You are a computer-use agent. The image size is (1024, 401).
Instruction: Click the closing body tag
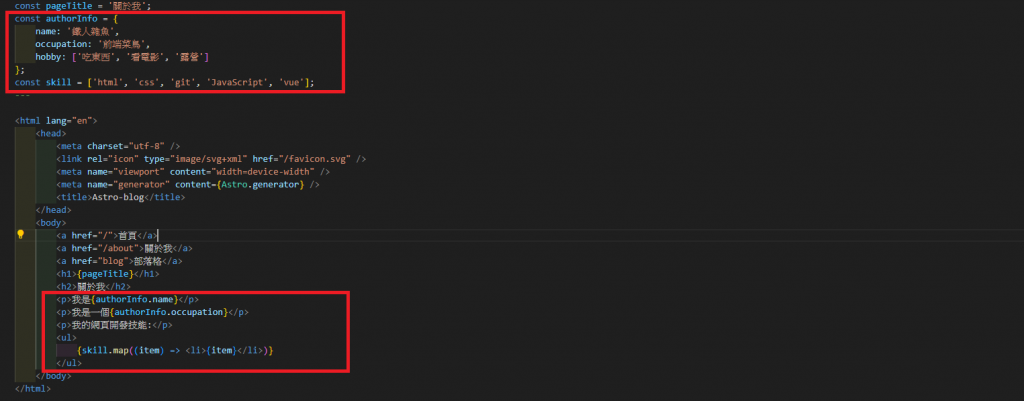54,376
